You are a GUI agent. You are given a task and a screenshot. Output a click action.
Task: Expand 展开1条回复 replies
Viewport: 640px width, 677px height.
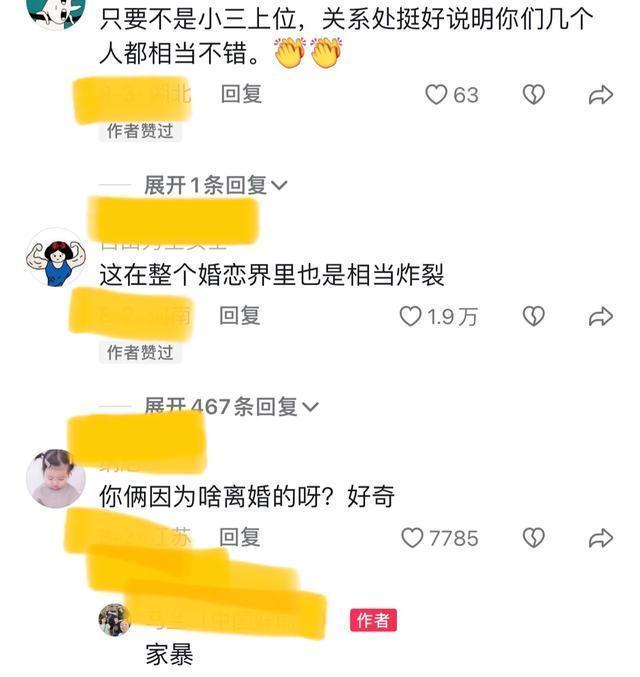pos(215,186)
